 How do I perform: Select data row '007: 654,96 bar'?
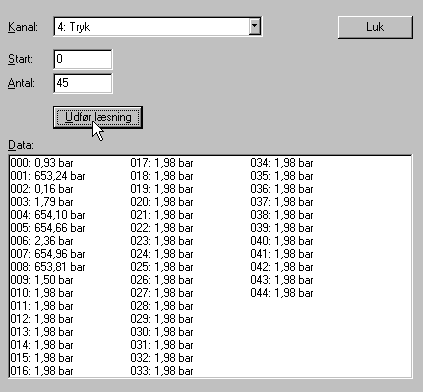tap(48, 254)
